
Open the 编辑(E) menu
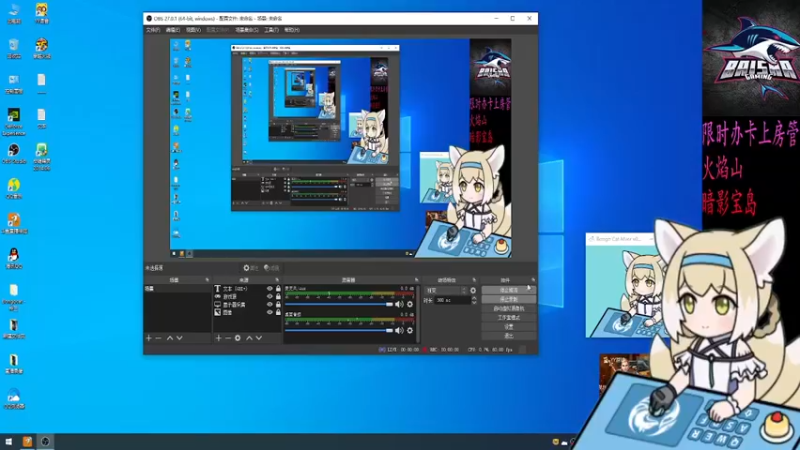pos(173,30)
